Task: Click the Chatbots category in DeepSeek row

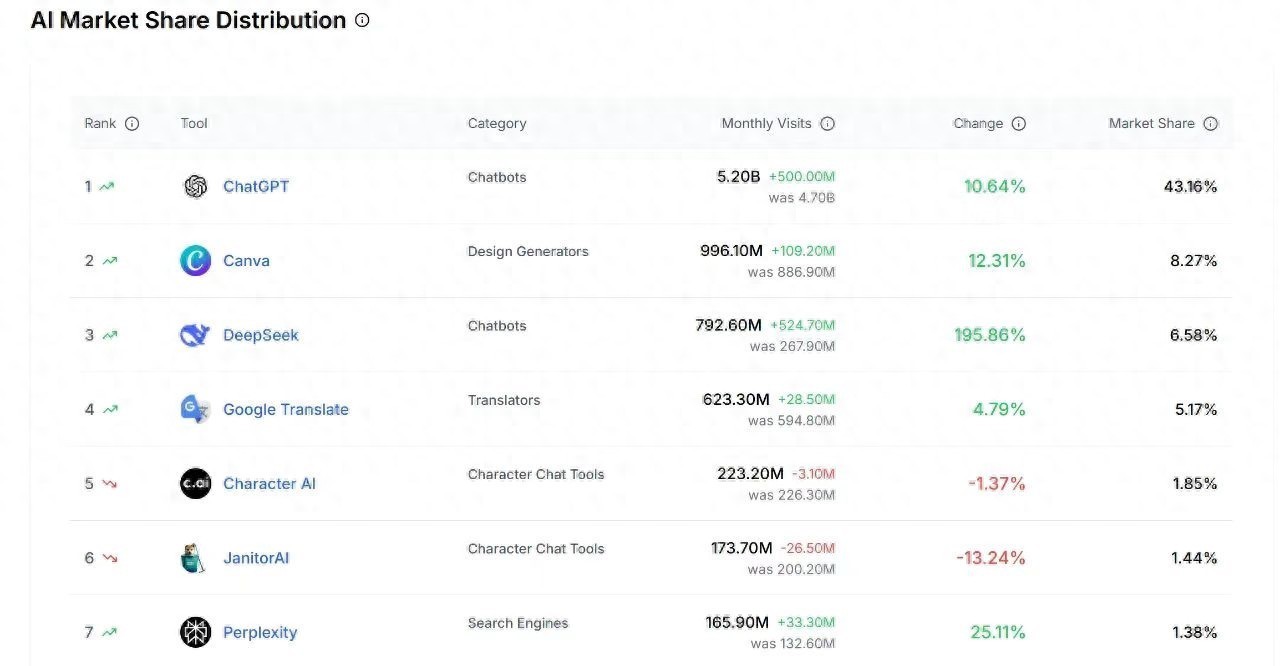Action: (497, 326)
